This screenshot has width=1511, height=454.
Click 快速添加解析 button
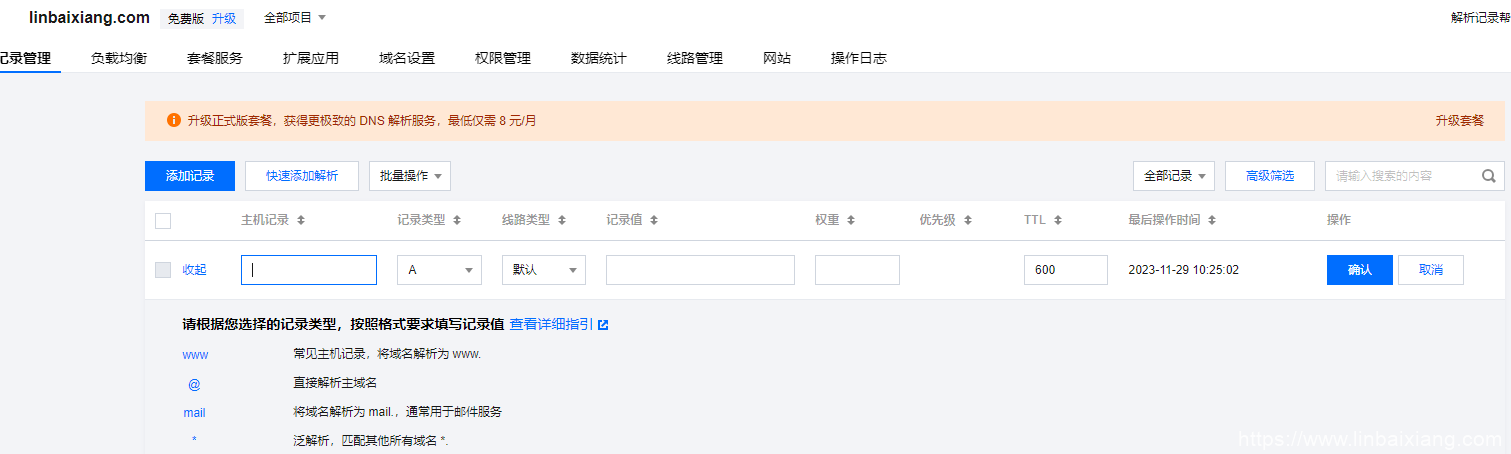pos(302,176)
